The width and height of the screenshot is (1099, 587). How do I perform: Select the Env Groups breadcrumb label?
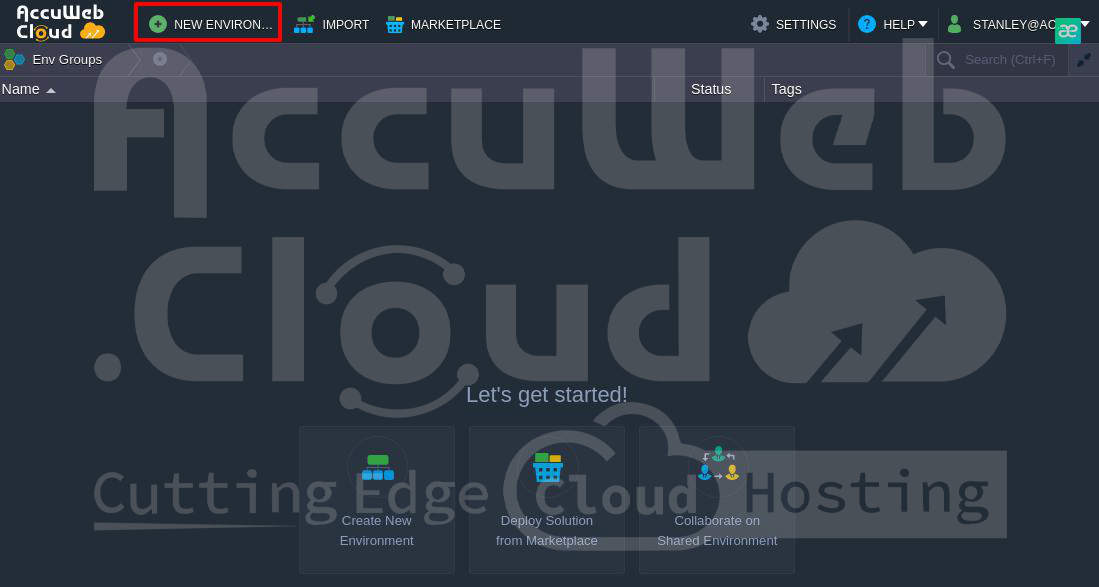point(67,59)
